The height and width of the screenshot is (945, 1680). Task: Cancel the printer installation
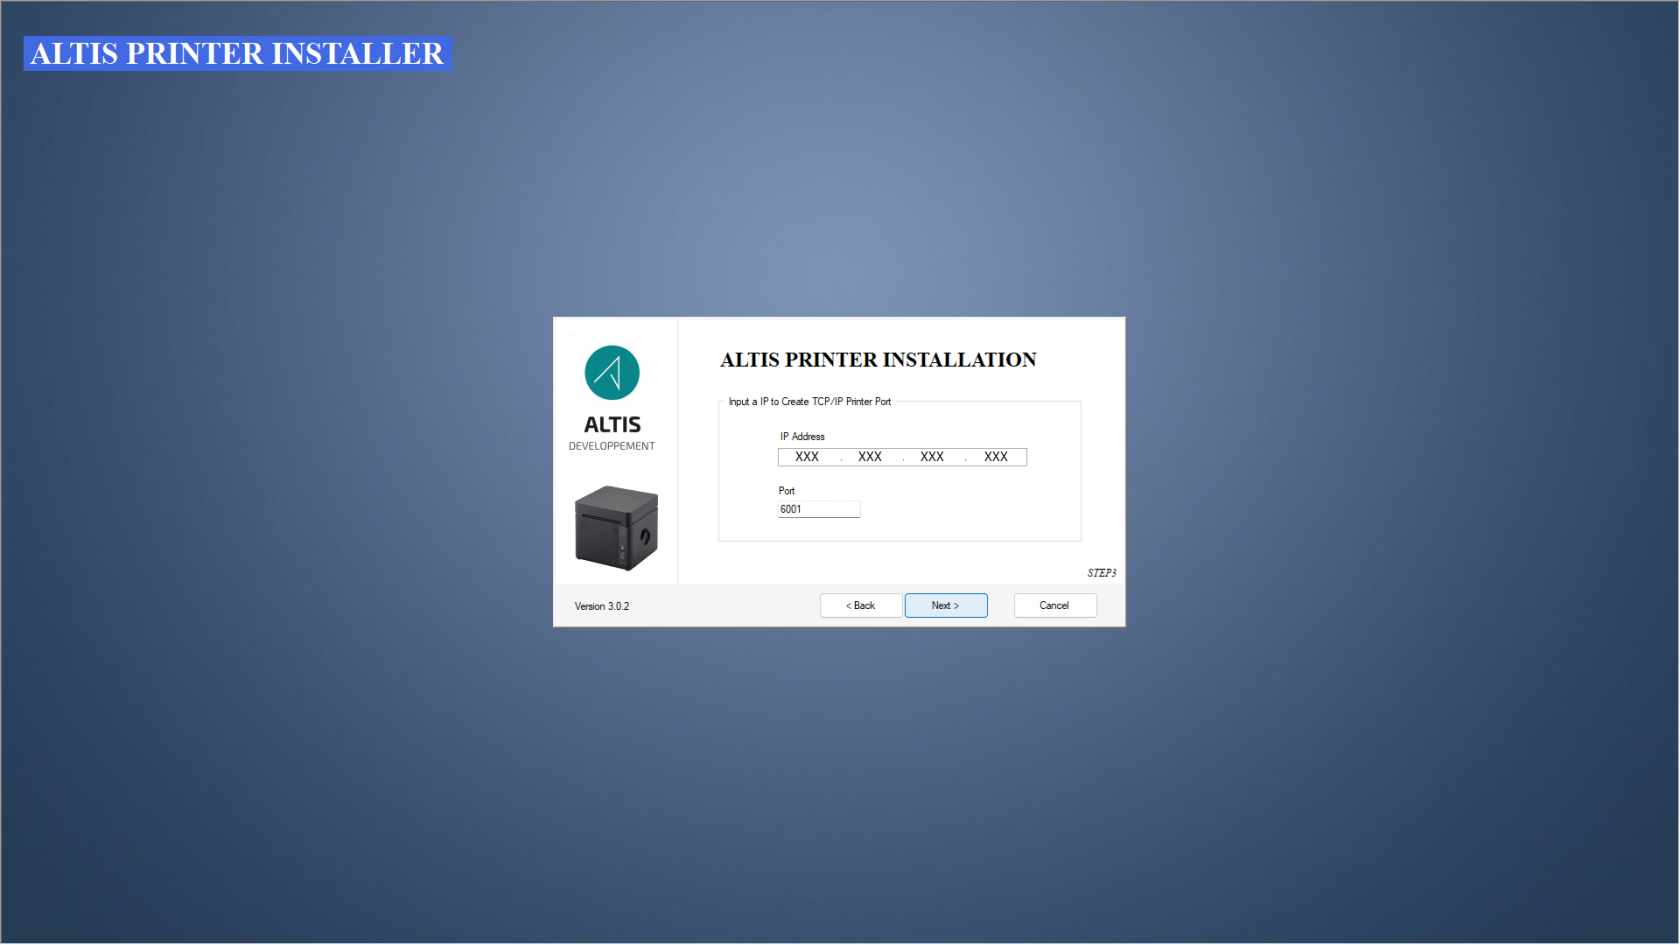(x=1054, y=606)
